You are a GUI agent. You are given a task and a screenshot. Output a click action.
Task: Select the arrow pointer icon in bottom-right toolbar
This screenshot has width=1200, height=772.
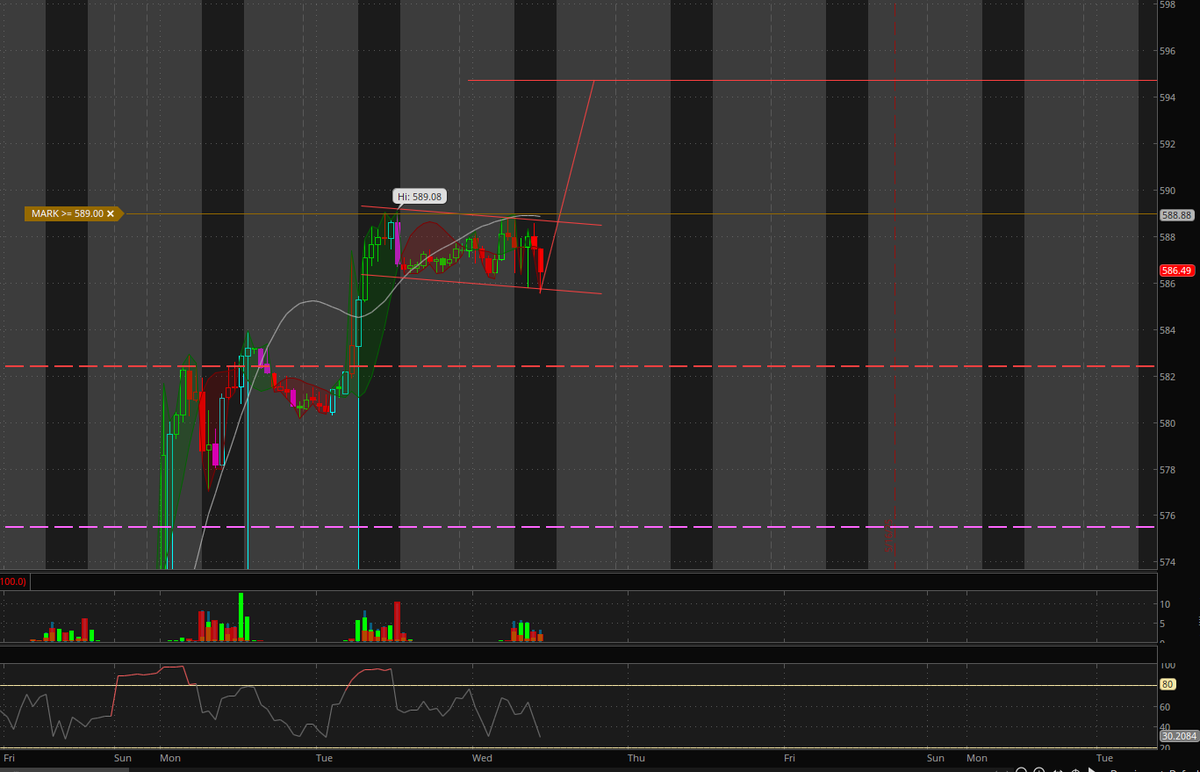(1091, 769)
